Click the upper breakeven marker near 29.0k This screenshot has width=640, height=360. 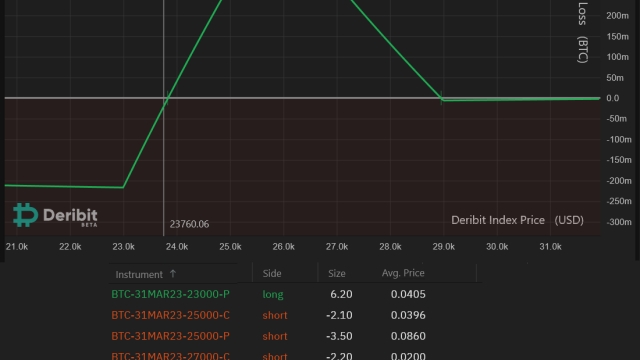click(441, 98)
